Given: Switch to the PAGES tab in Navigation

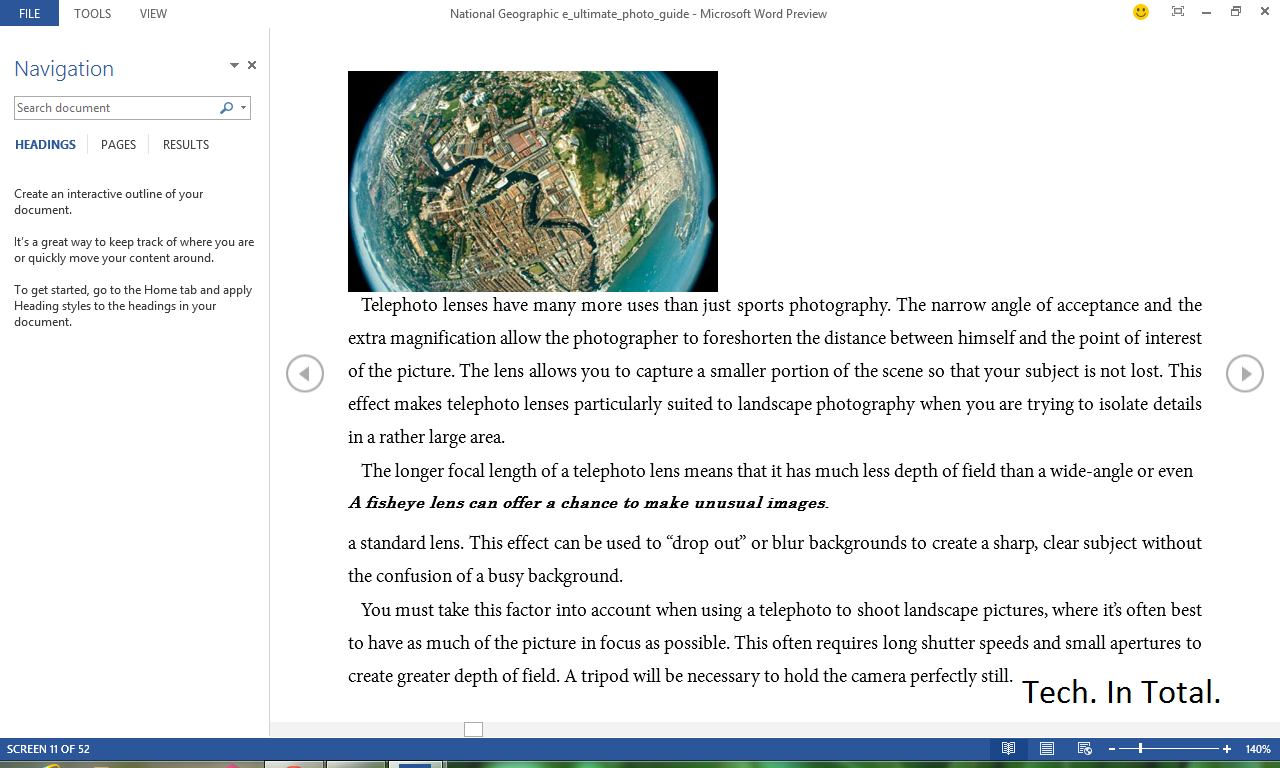Looking at the screenshot, I should click(x=118, y=144).
